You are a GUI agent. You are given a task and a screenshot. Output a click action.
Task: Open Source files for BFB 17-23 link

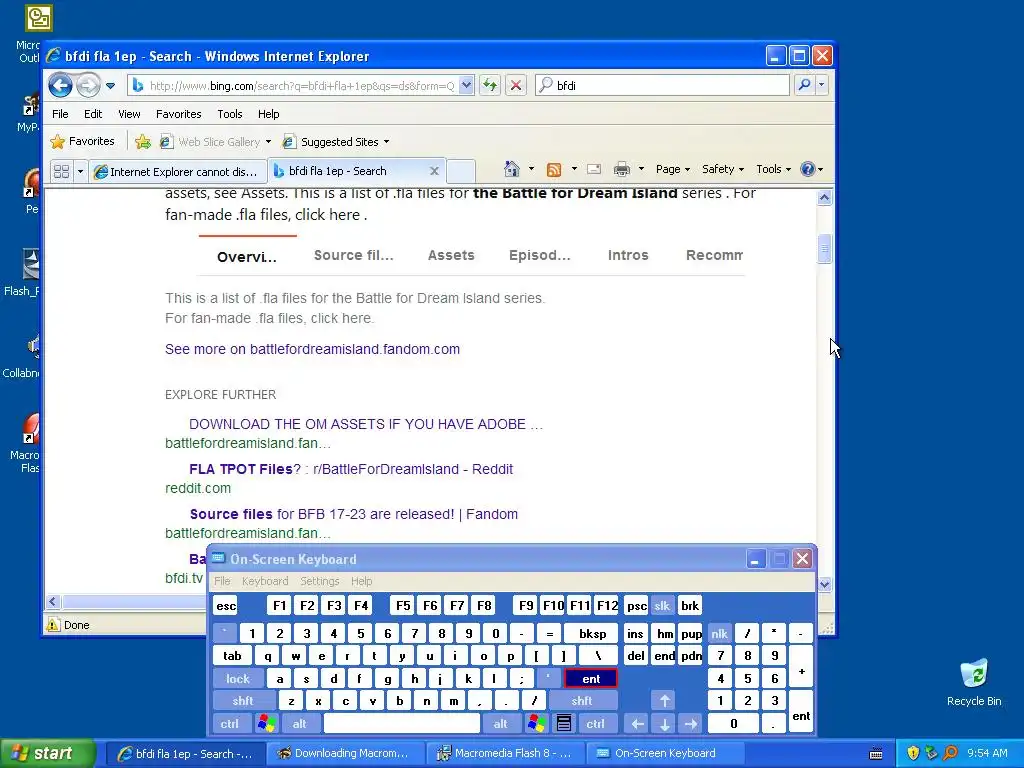[353, 514]
